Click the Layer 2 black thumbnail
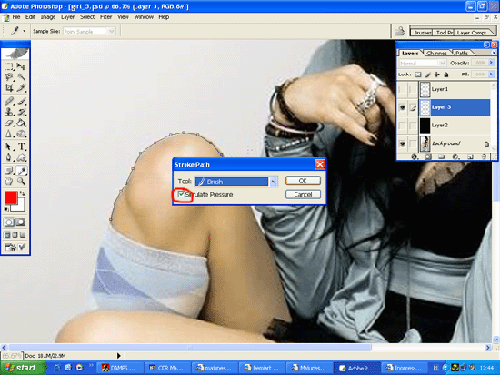Viewport: 500px width, 375px height. click(425, 125)
